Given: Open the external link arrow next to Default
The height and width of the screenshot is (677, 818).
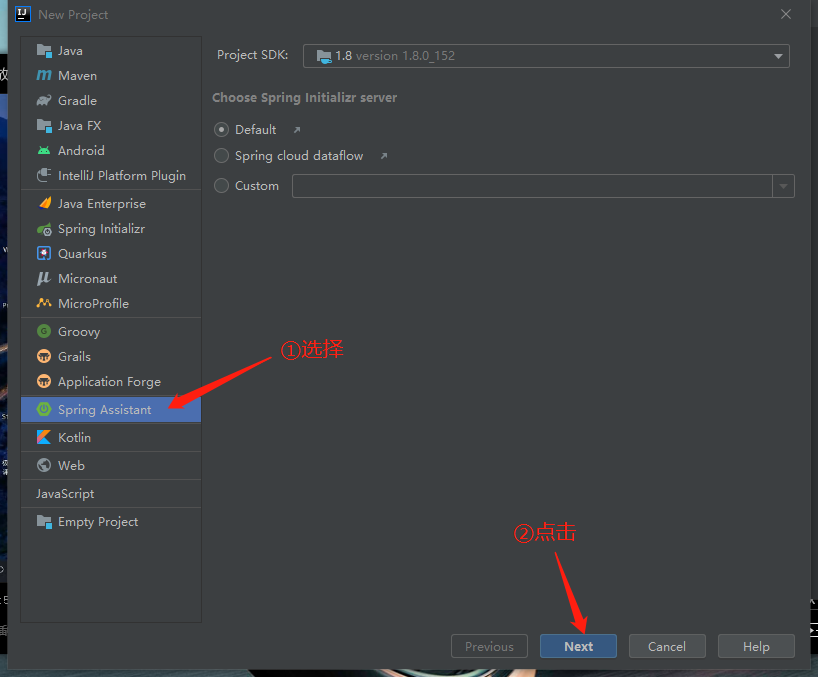Looking at the screenshot, I should [297, 130].
